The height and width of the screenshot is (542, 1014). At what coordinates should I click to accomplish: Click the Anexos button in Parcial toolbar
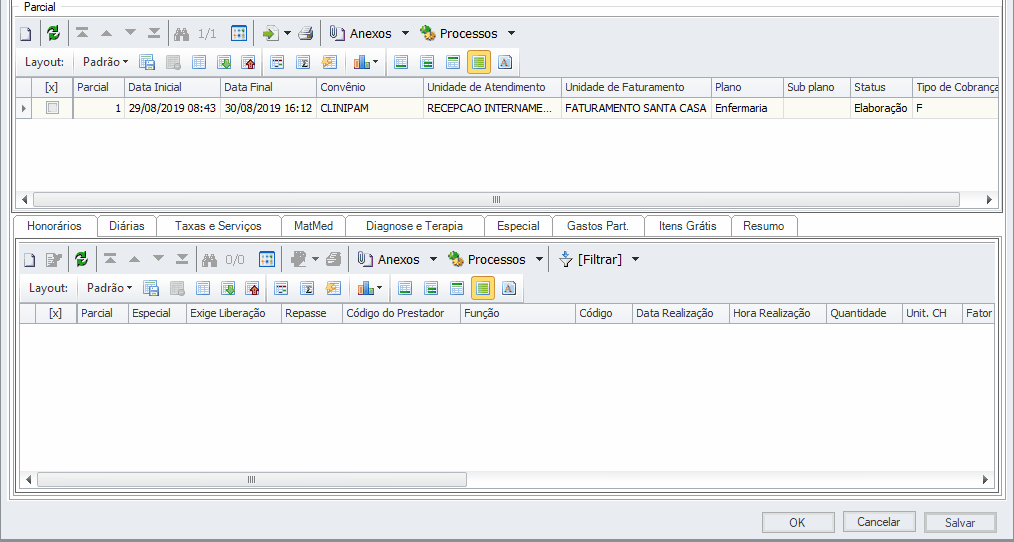361,34
